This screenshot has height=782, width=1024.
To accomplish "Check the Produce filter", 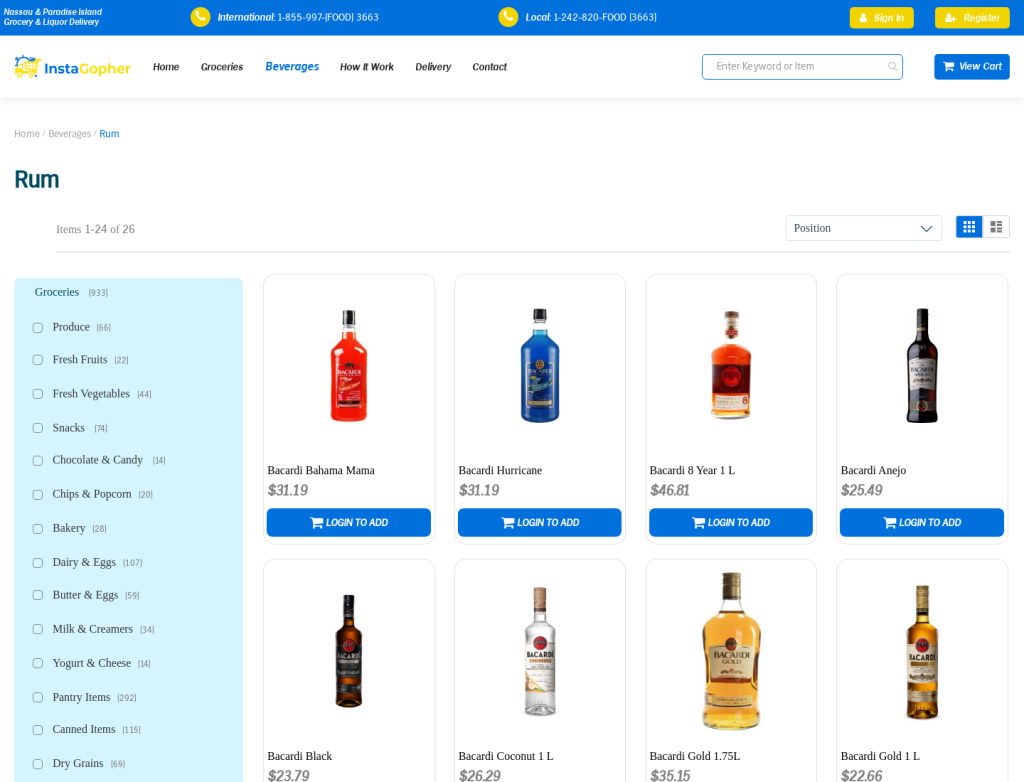I will 38,328.
